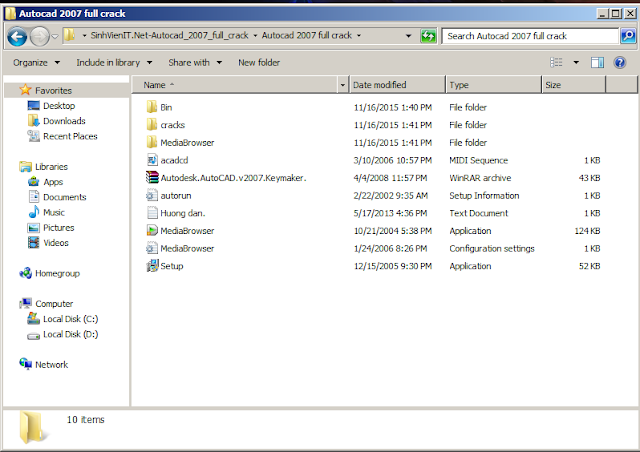Change your view icon in toolbar
The height and width of the screenshot is (452, 640).
[556, 62]
